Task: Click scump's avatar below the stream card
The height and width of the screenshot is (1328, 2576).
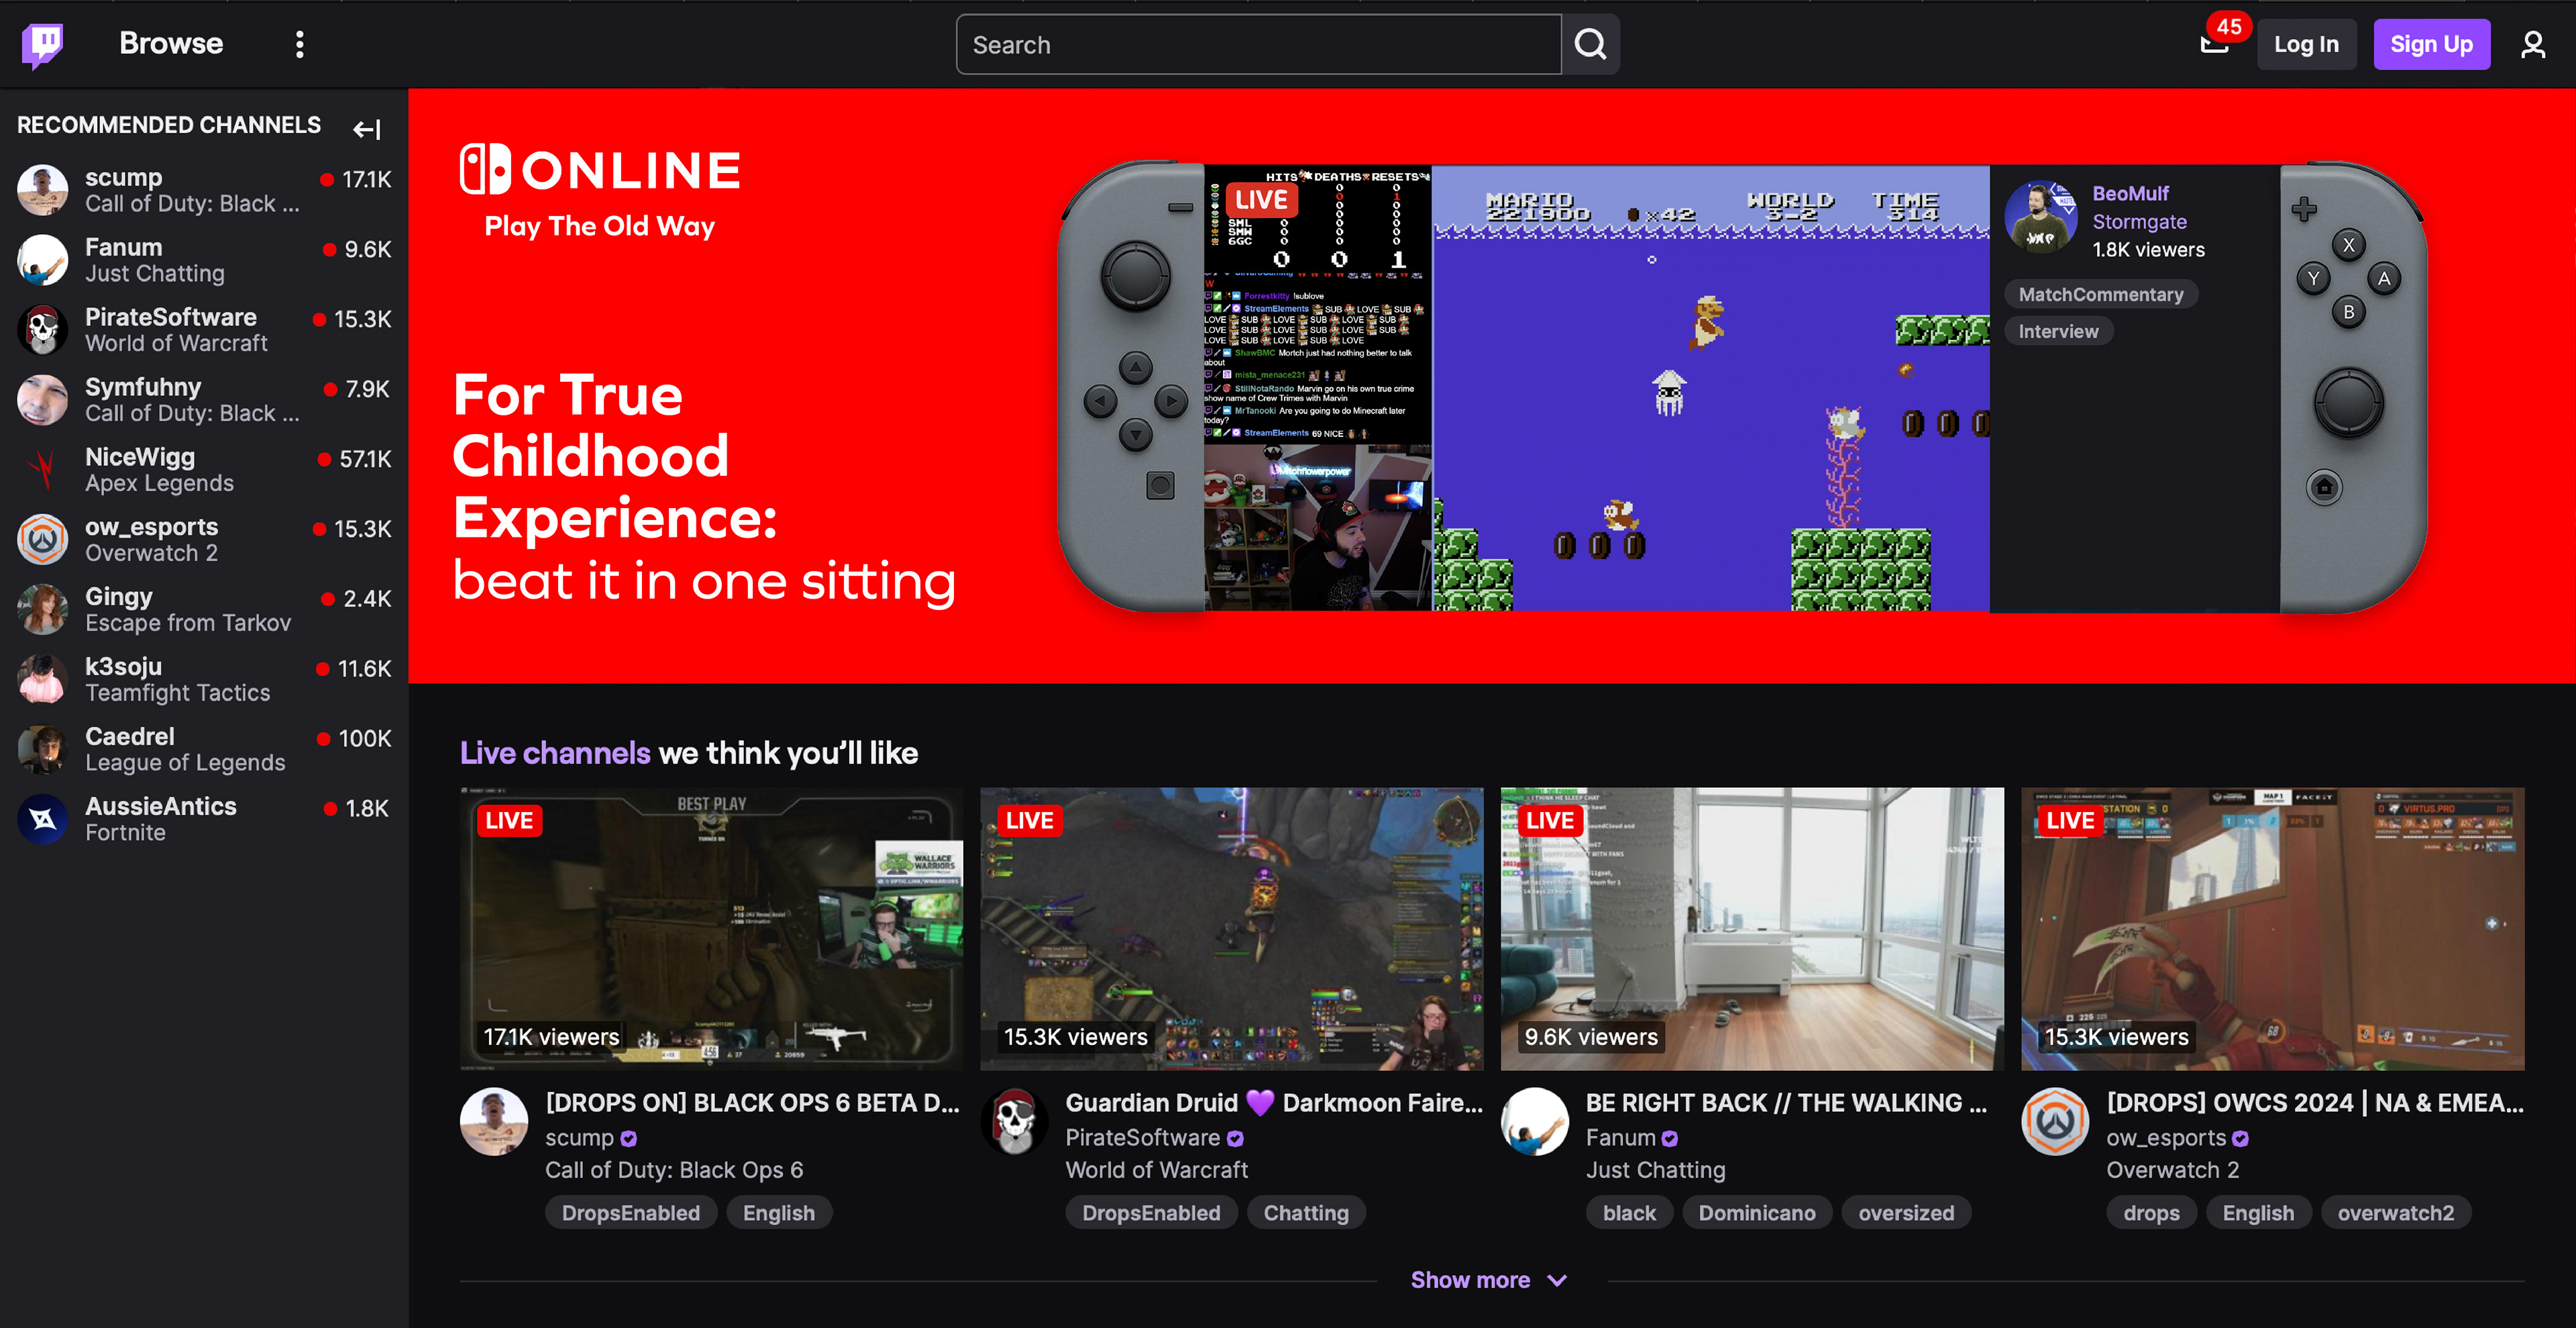Action: 493,1122
